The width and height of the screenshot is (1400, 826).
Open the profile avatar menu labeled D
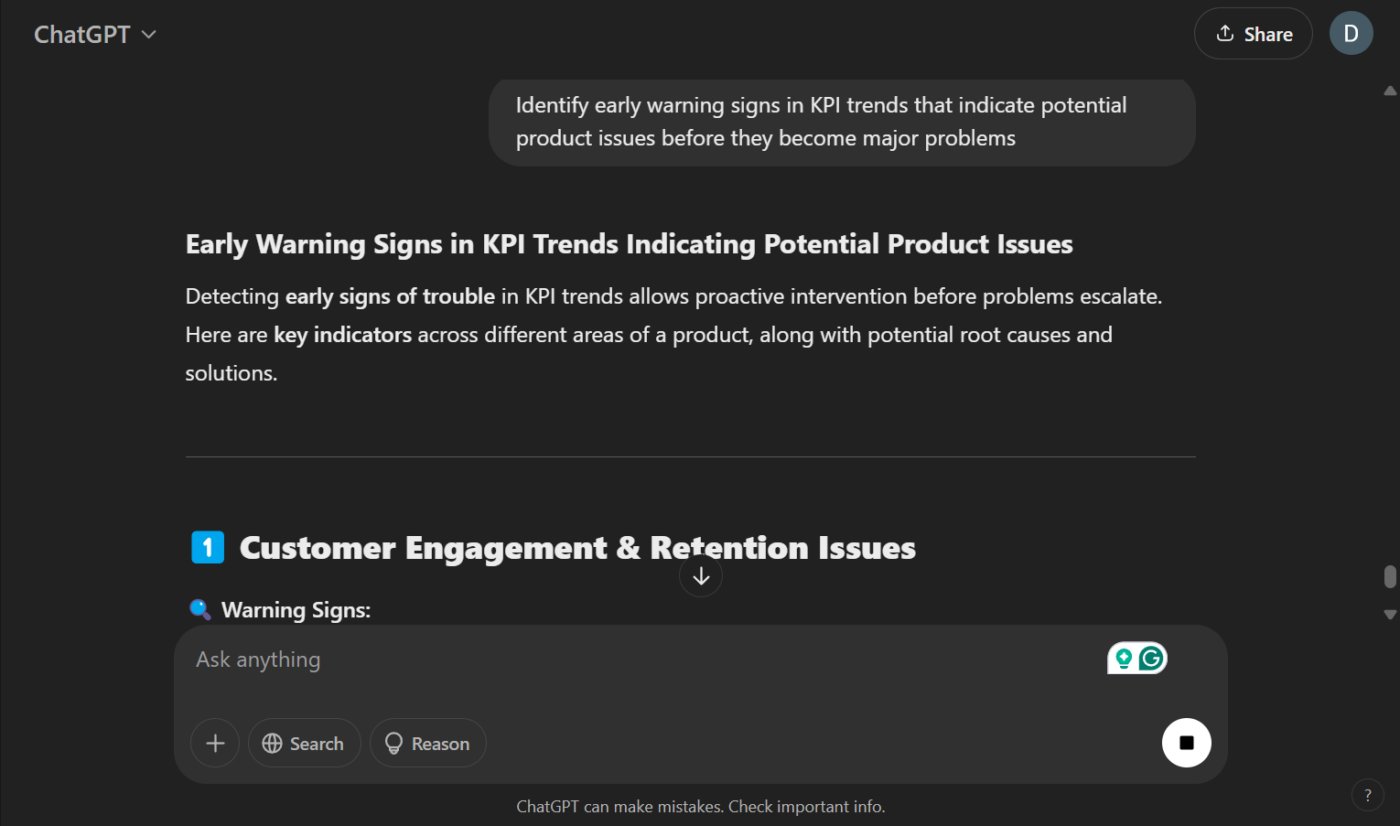[x=1350, y=34]
